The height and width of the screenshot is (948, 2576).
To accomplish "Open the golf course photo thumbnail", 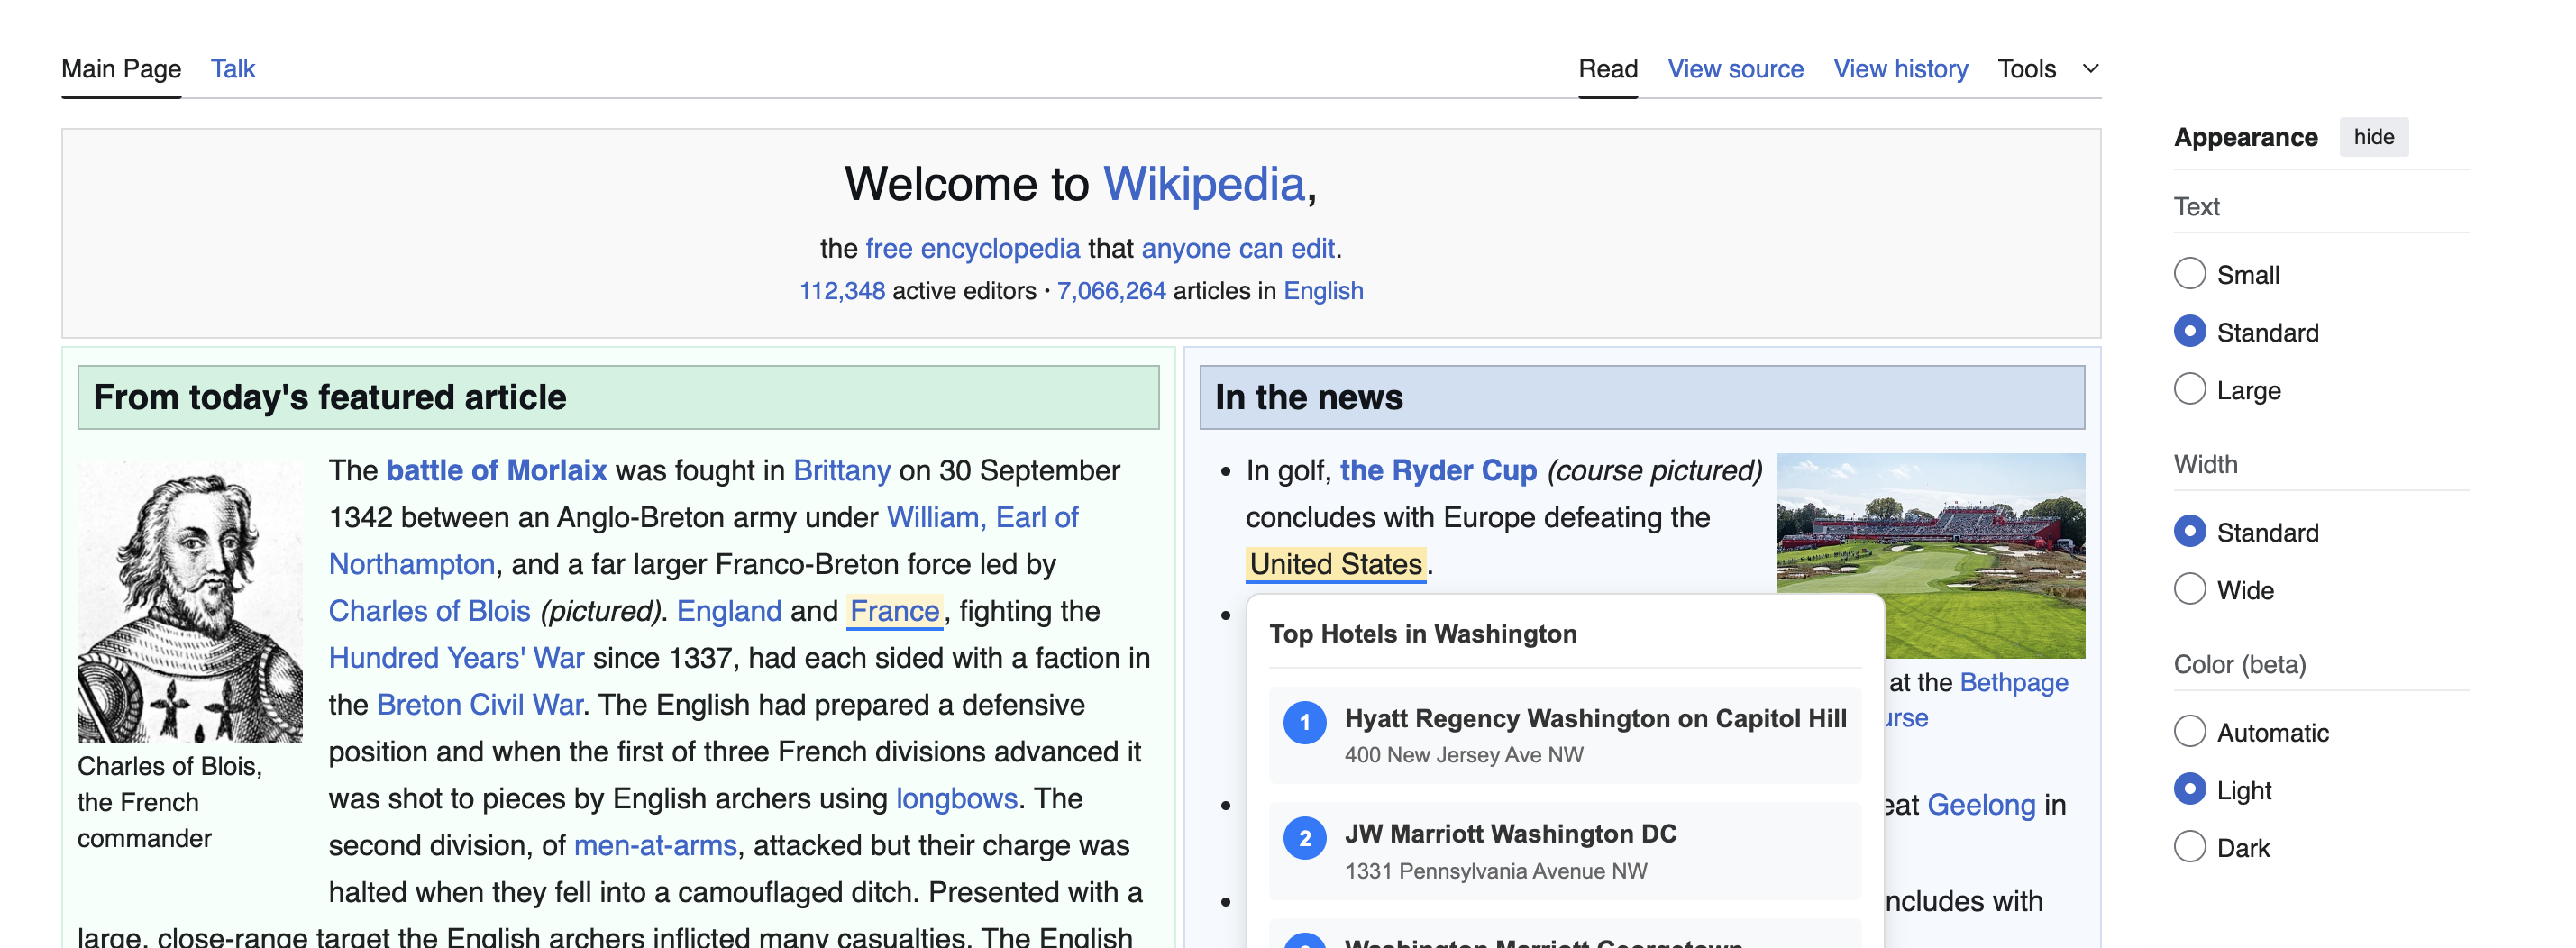I will [1930, 556].
